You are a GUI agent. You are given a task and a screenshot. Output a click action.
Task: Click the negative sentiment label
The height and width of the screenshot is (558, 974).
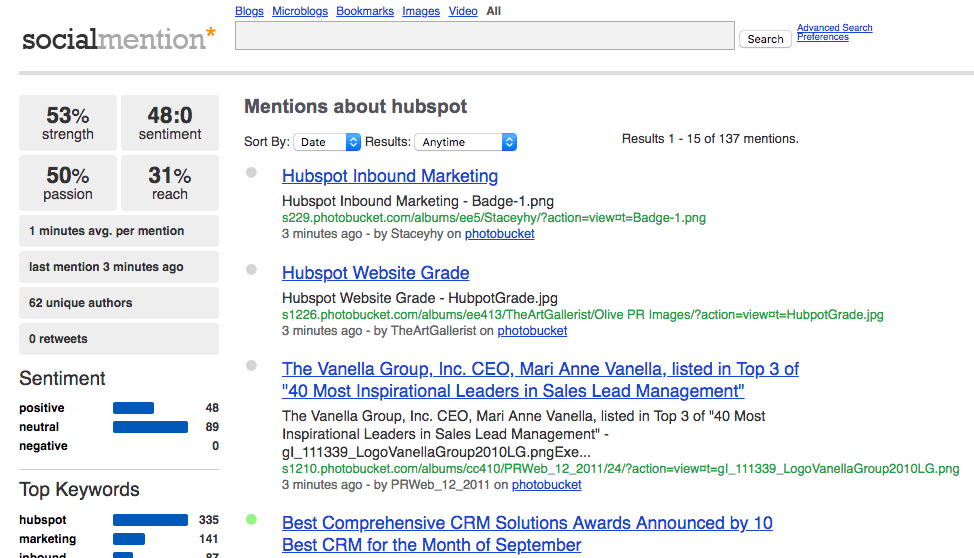[43, 446]
